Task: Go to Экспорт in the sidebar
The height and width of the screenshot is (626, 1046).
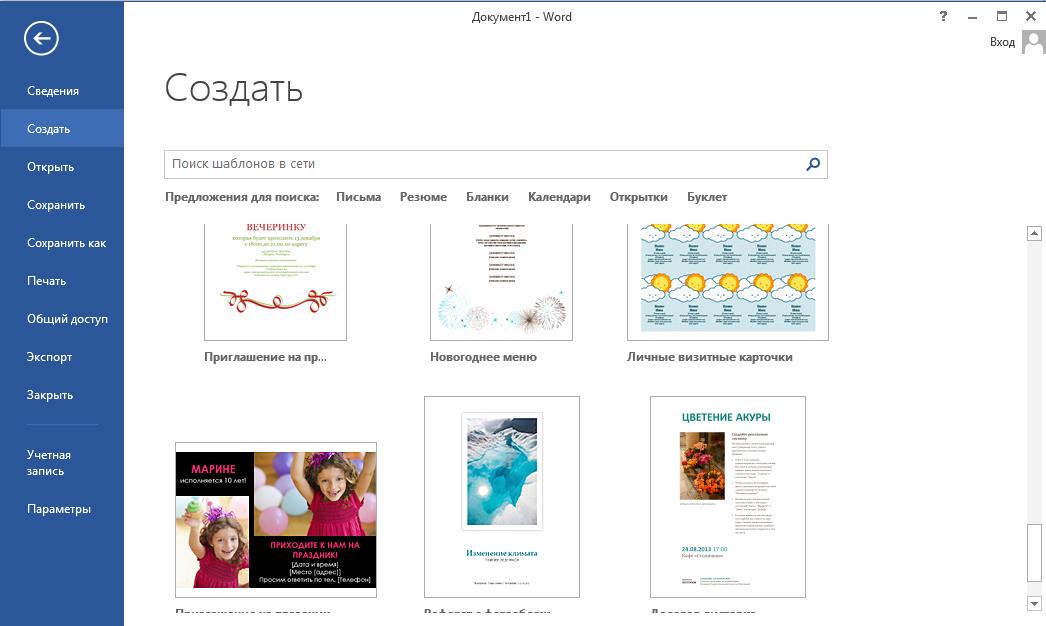Action: pos(50,357)
